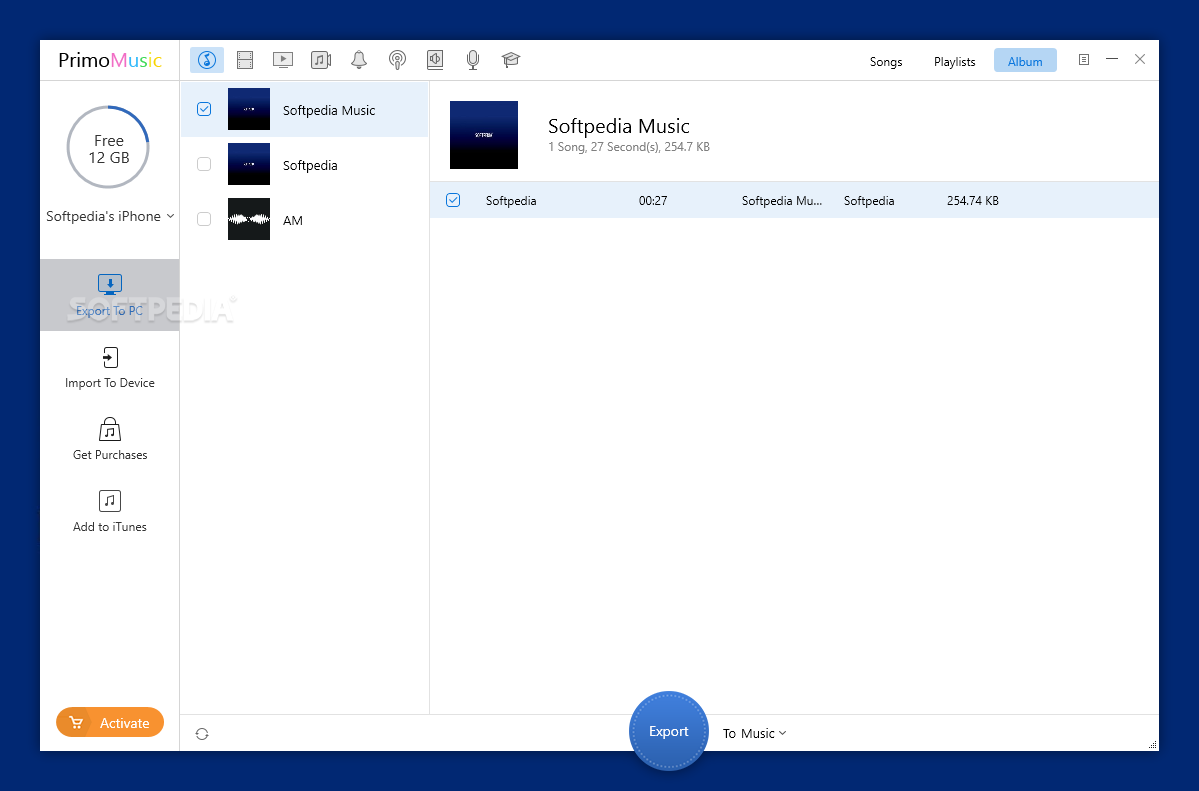Minimize the PrimoMusic window
Screen dimensions: 1199x791
1112,59
